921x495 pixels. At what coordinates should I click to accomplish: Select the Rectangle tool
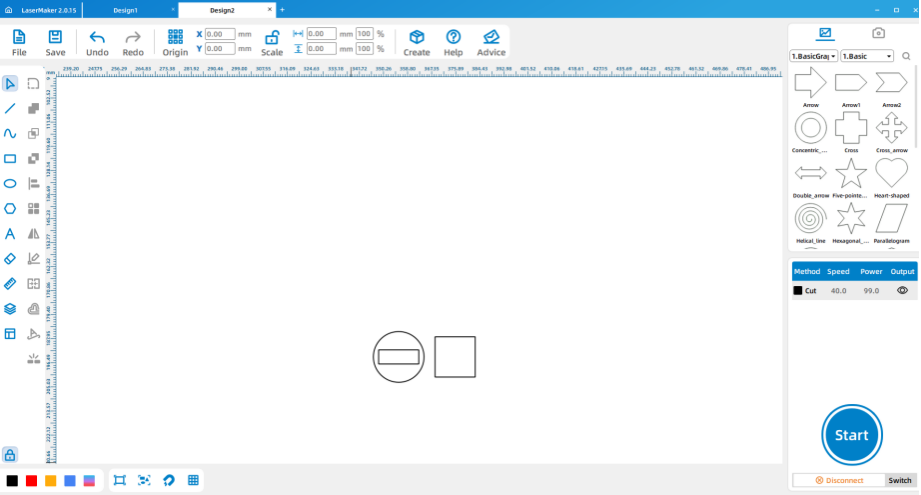tap(10, 159)
